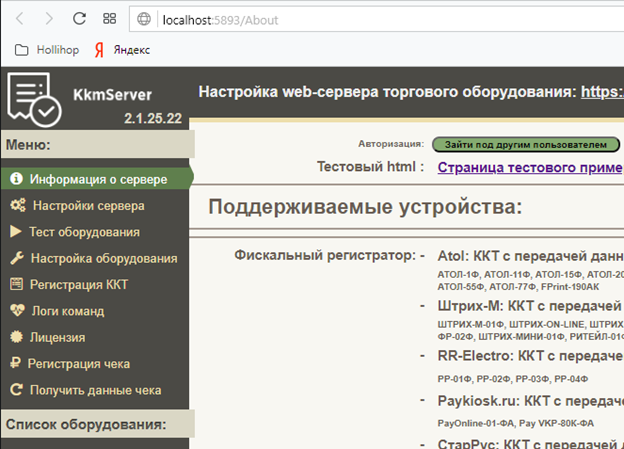
Task: Click the globe site info icon
Action: [144, 19]
